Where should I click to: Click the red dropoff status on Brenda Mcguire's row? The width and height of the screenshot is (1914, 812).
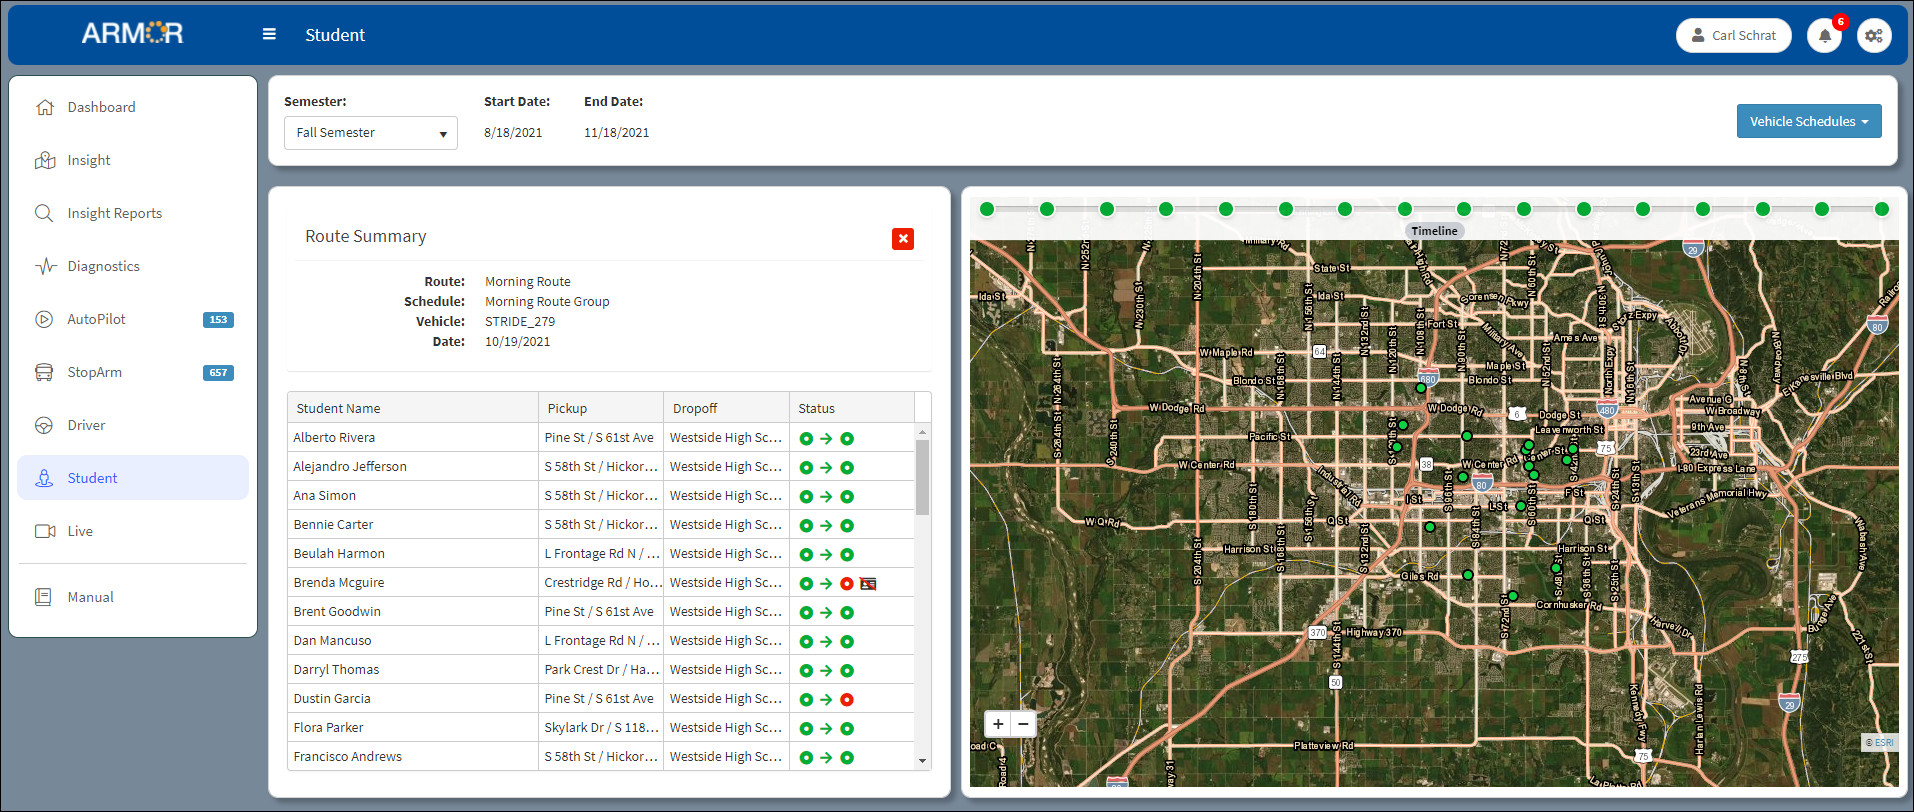847,584
